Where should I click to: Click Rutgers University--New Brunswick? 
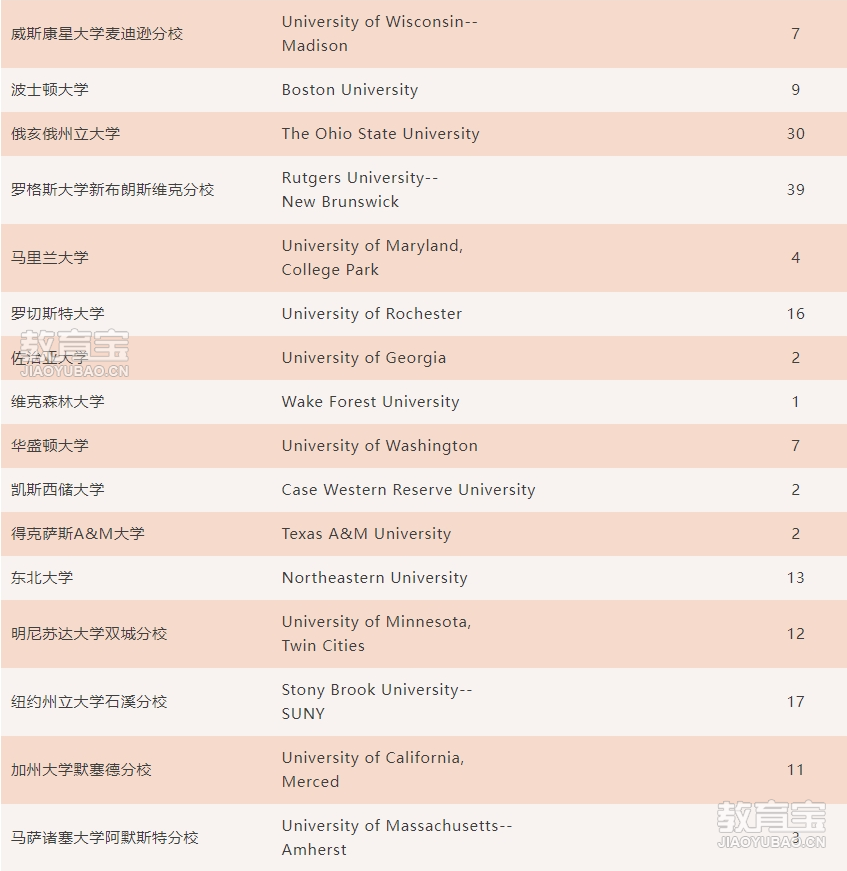tap(360, 189)
